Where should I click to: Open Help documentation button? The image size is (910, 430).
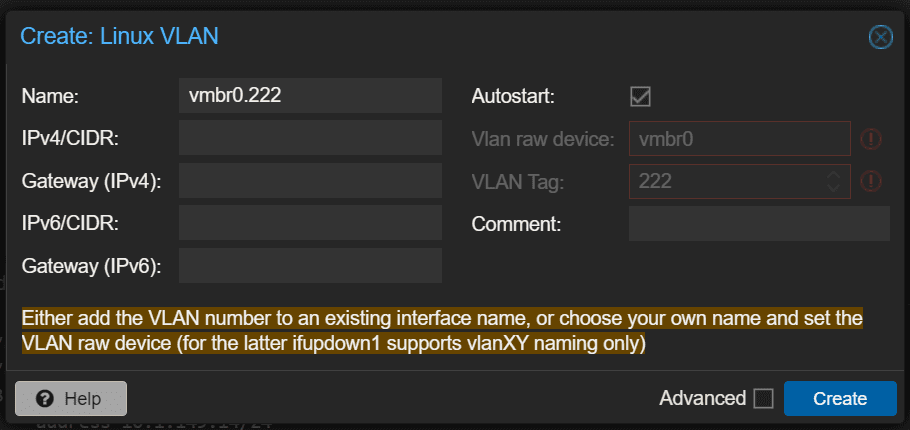(71, 398)
